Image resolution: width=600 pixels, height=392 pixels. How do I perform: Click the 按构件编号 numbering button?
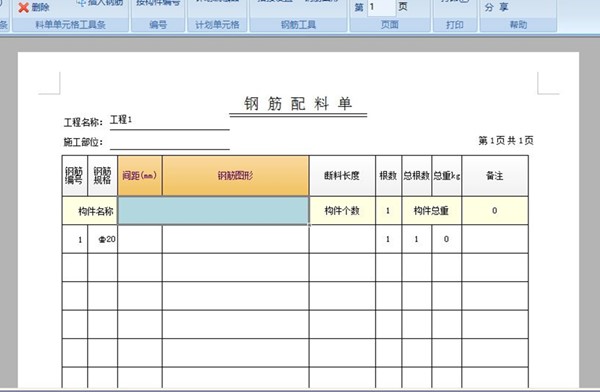tap(158, 3)
